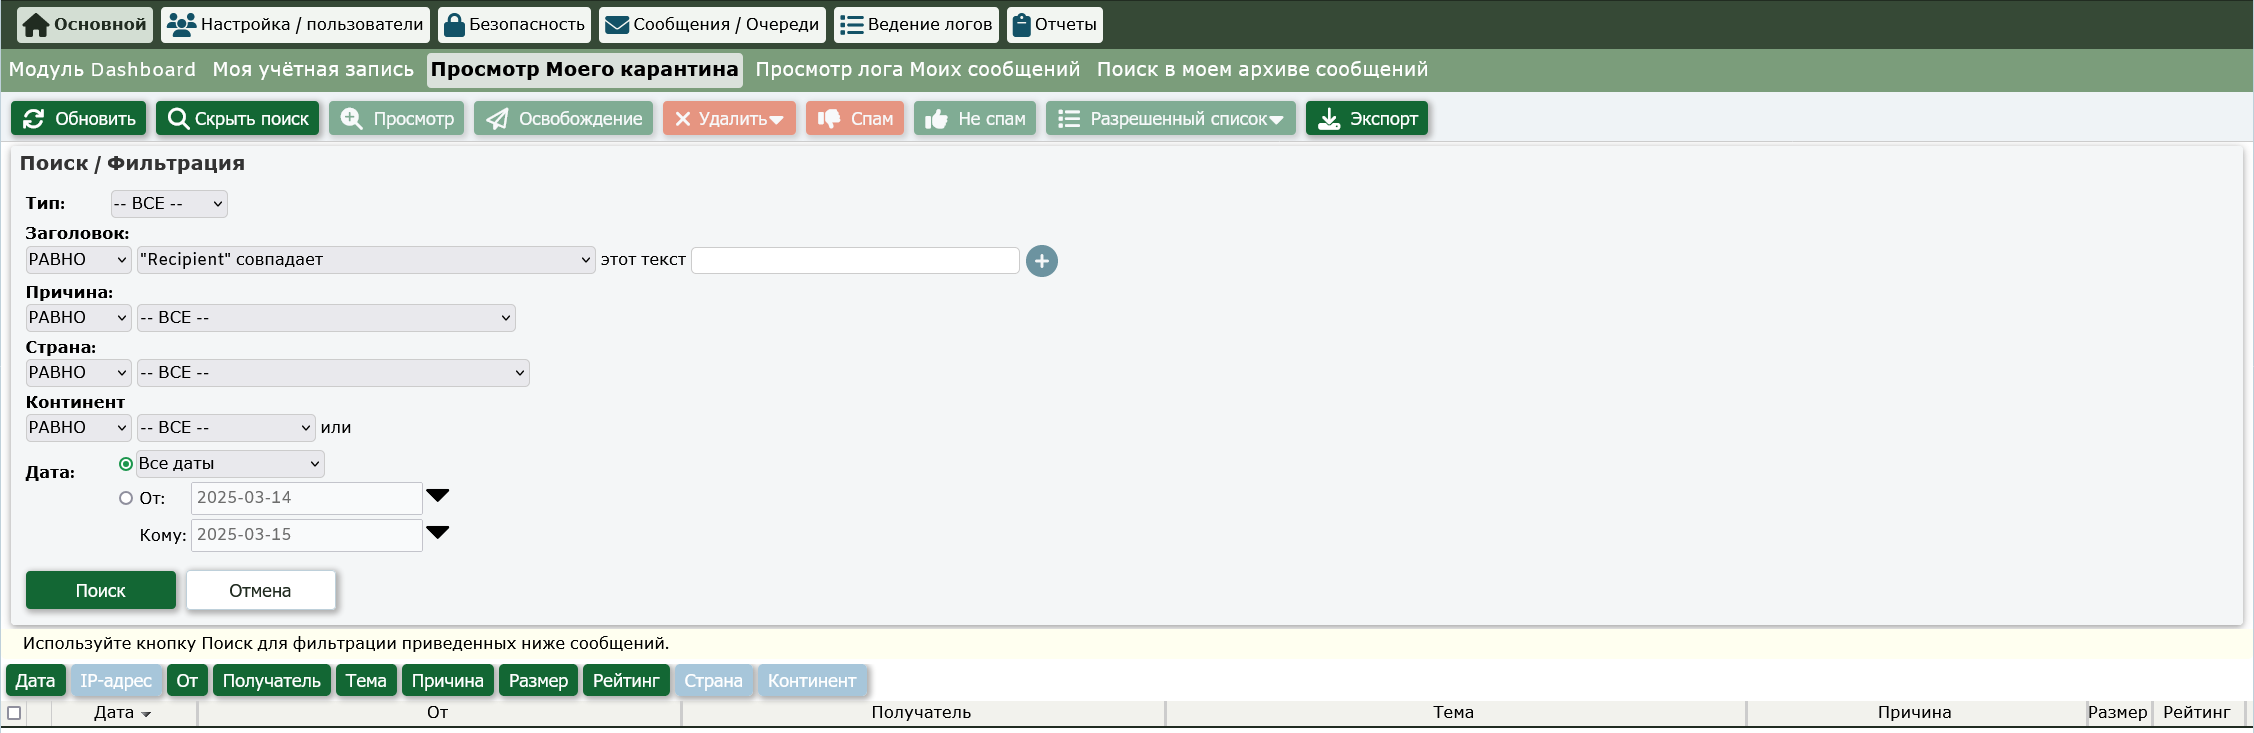The image size is (2254, 733).
Task: Click the Отмена button
Action: pyautogui.click(x=260, y=591)
